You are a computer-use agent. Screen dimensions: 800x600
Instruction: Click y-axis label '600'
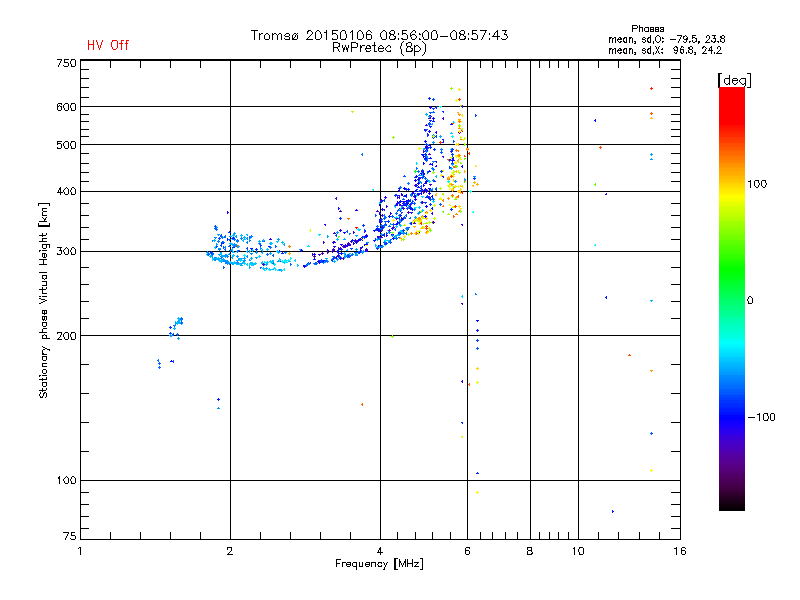click(x=66, y=107)
